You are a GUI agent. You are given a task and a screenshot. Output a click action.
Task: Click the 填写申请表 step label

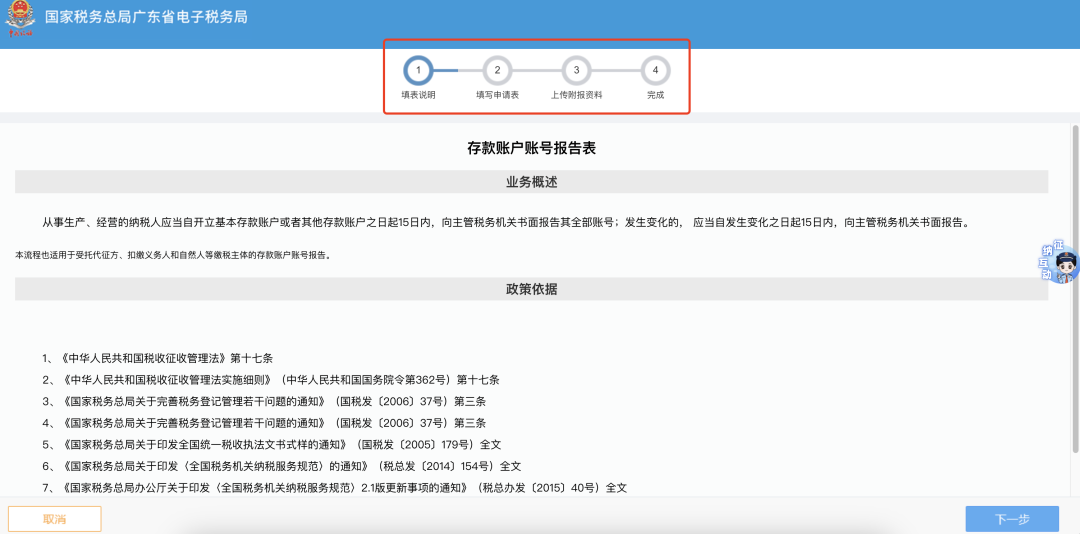click(497, 95)
